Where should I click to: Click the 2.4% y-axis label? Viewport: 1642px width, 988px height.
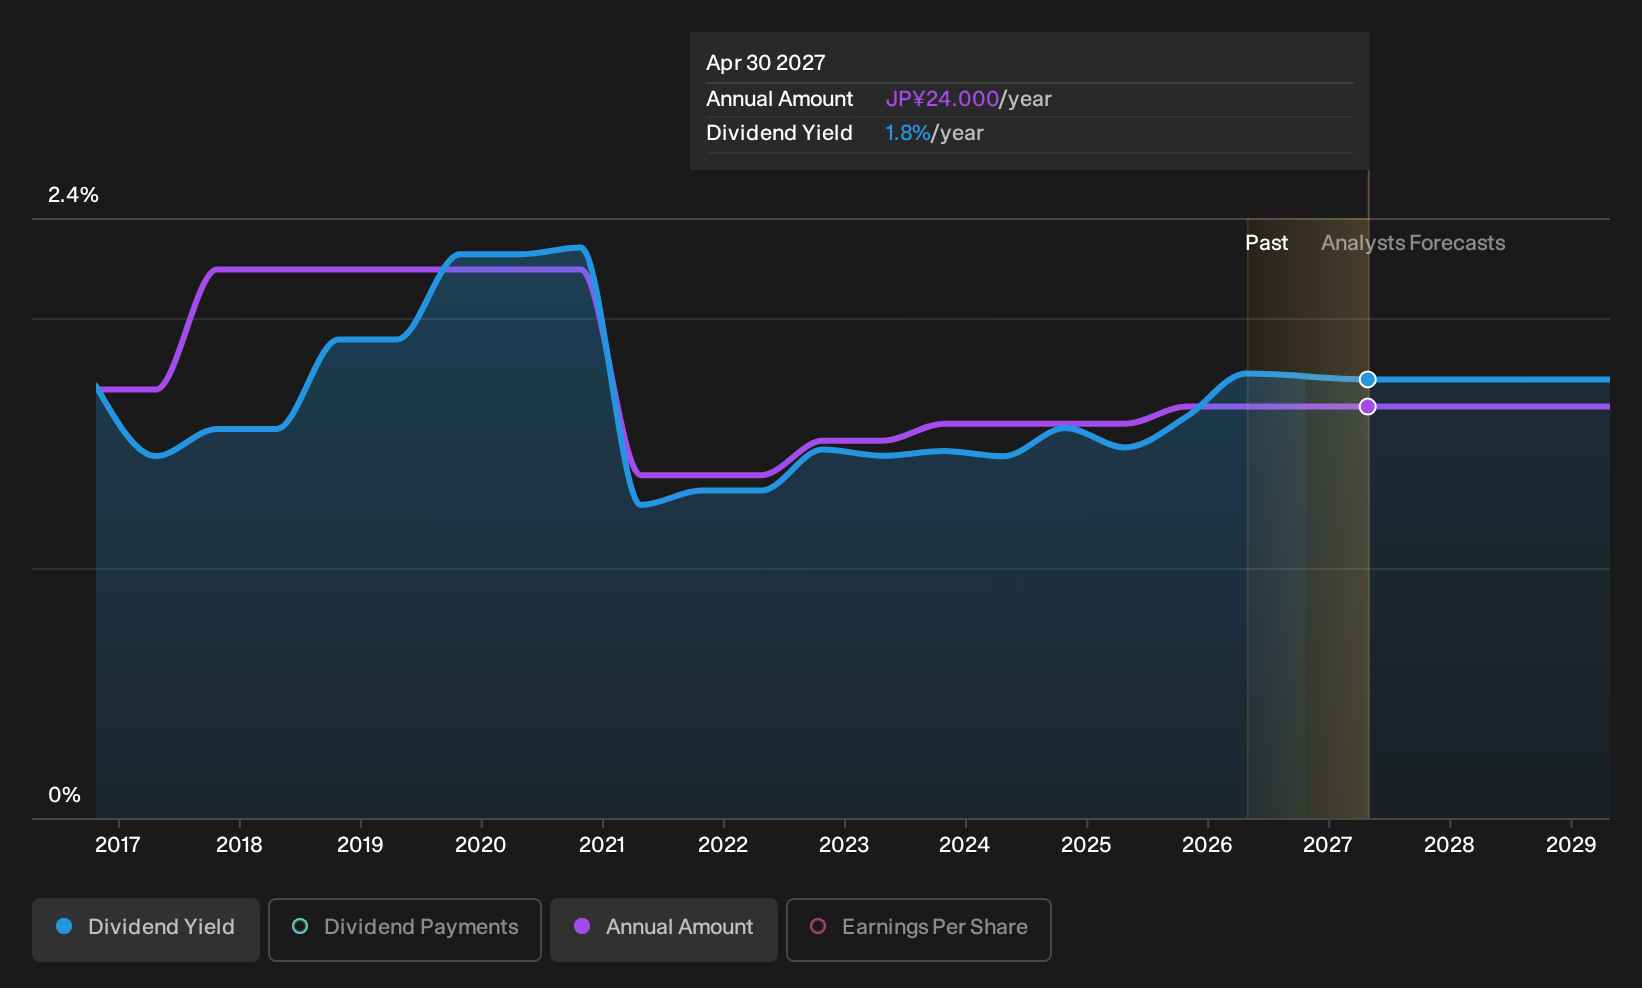(73, 195)
